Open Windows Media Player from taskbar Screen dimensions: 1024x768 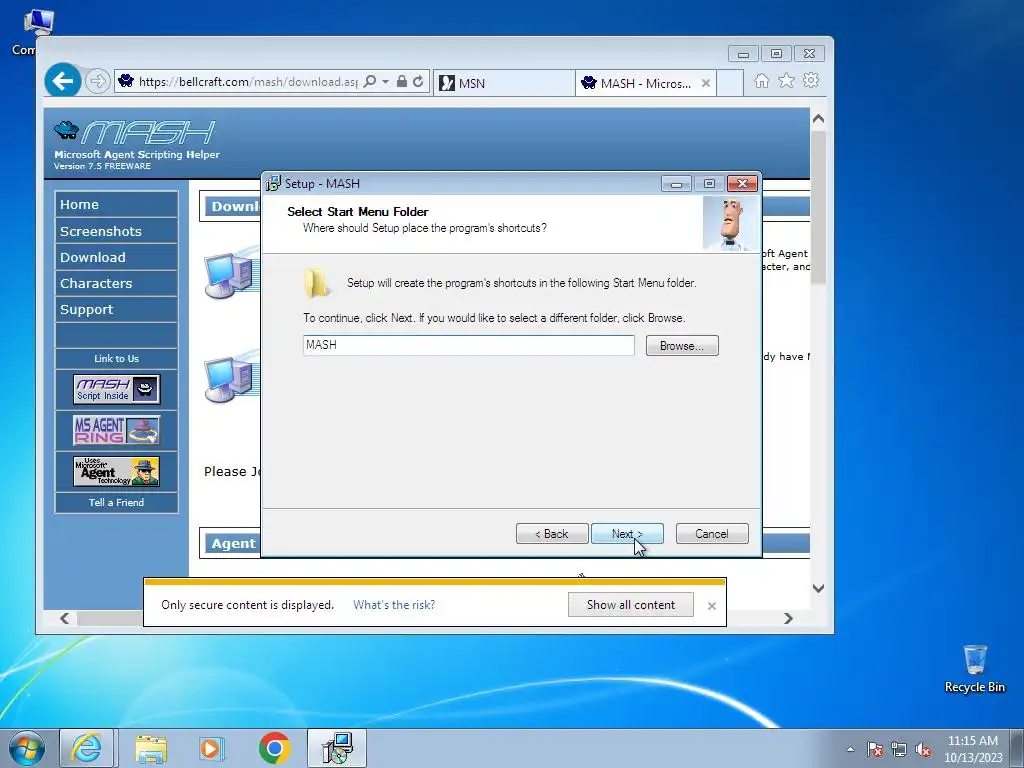point(212,748)
